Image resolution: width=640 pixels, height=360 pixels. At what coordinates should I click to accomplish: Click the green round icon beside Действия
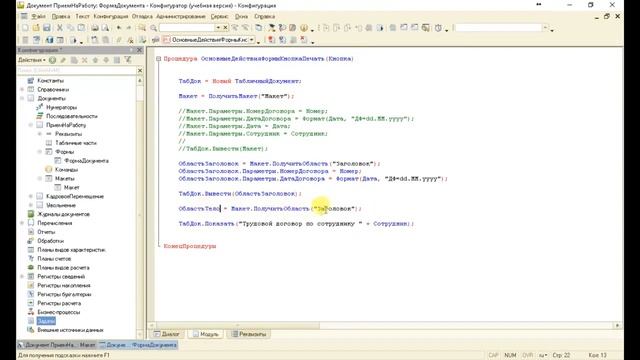[52, 60]
